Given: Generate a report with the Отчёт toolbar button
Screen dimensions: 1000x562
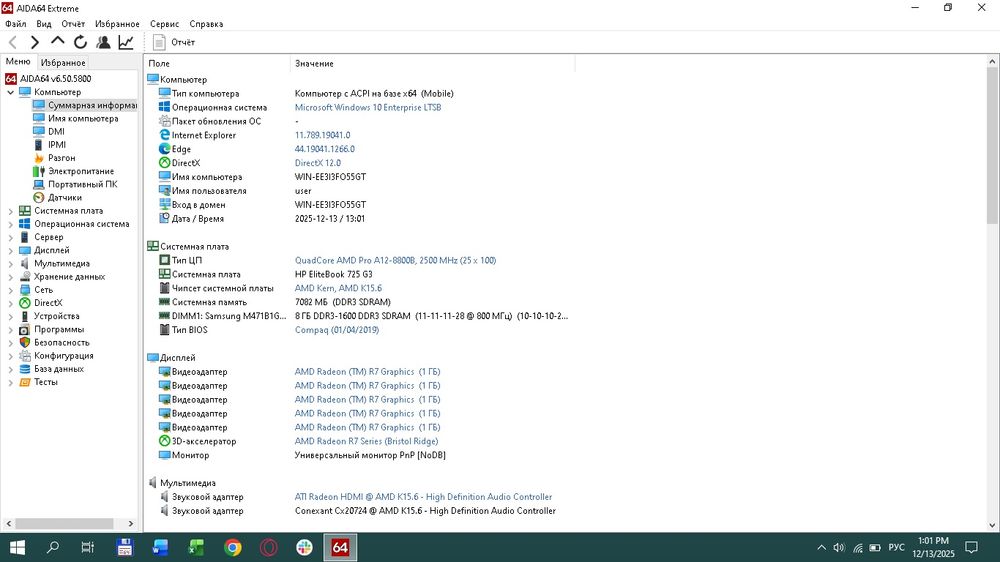Looking at the screenshot, I should coord(173,42).
